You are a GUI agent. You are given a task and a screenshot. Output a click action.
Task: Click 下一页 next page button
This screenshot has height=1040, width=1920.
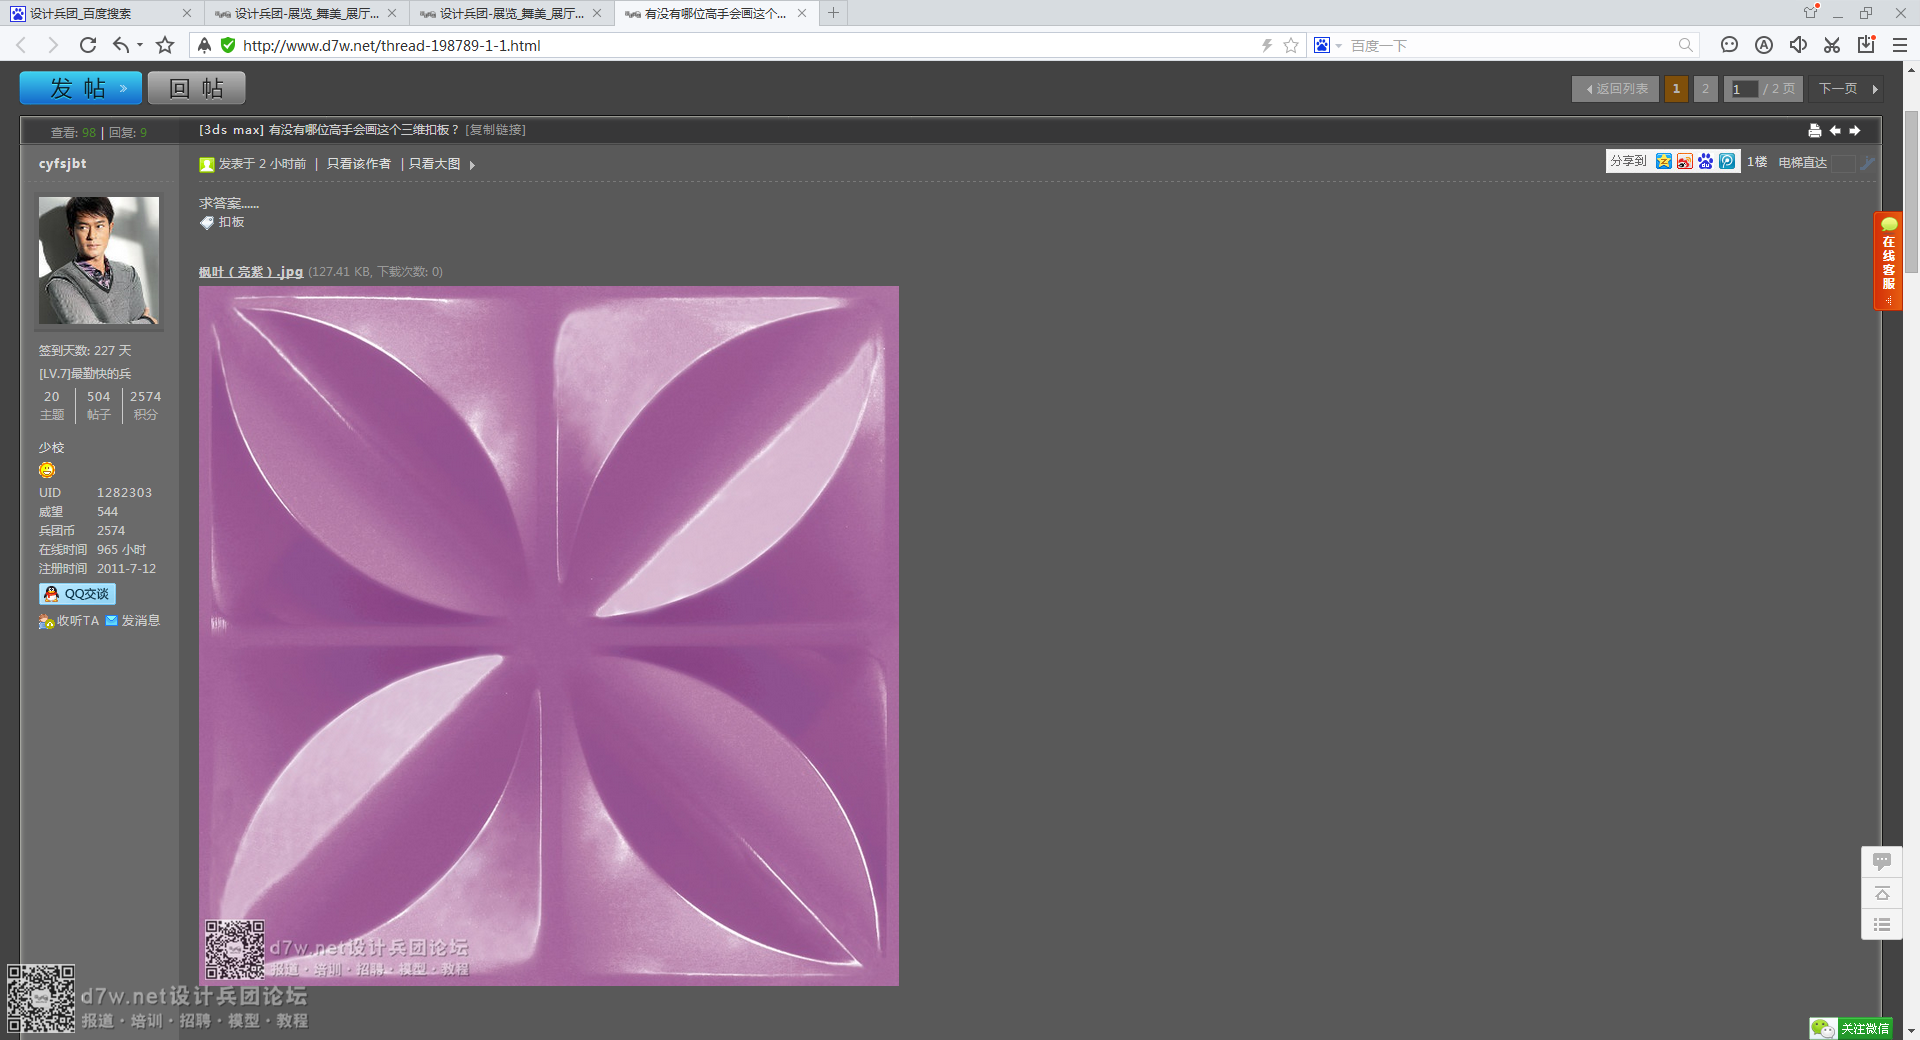click(x=1846, y=89)
